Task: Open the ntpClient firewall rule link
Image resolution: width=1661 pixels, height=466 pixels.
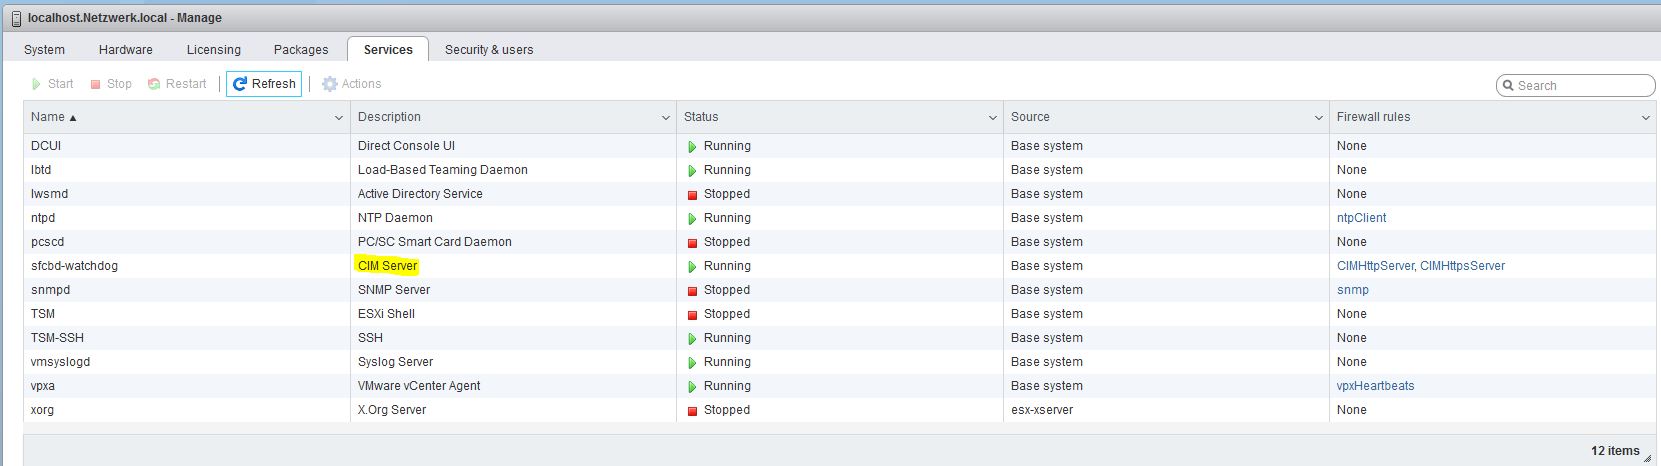Action: point(1361,218)
